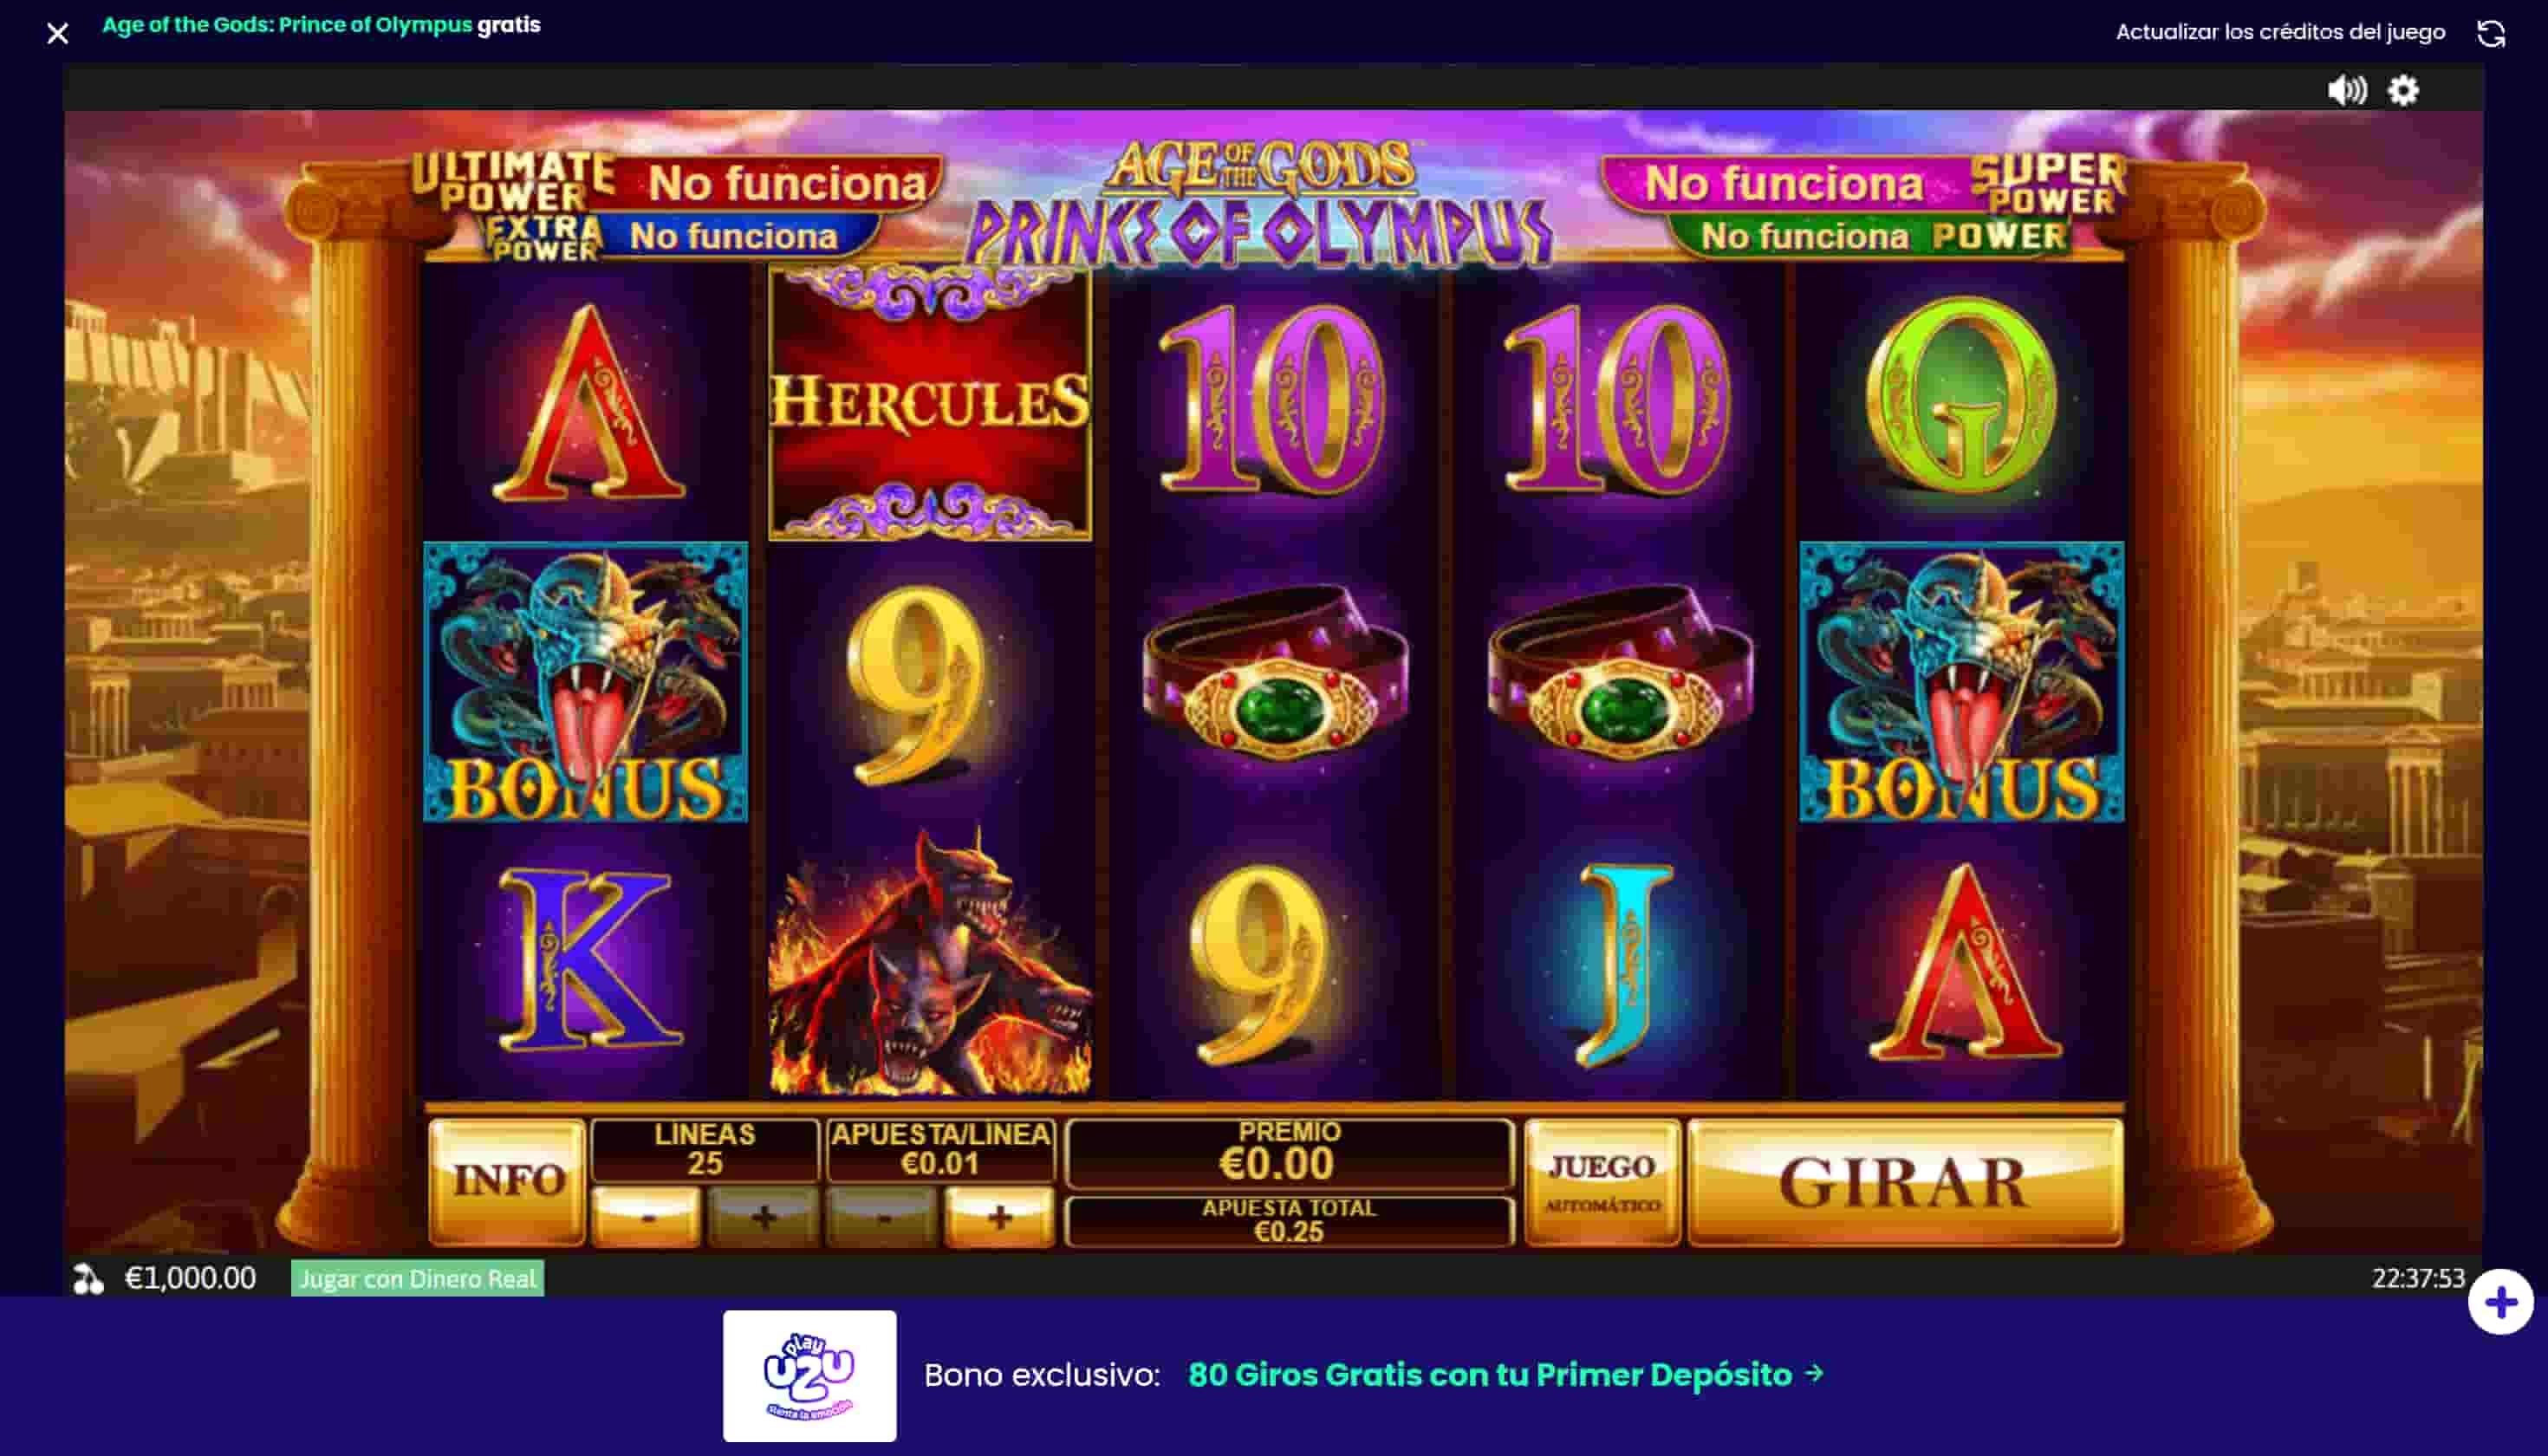This screenshot has width=2548, height=1456.
Task: Click the Cerberus fire hound symbol
Action: (x=929, y=960)
